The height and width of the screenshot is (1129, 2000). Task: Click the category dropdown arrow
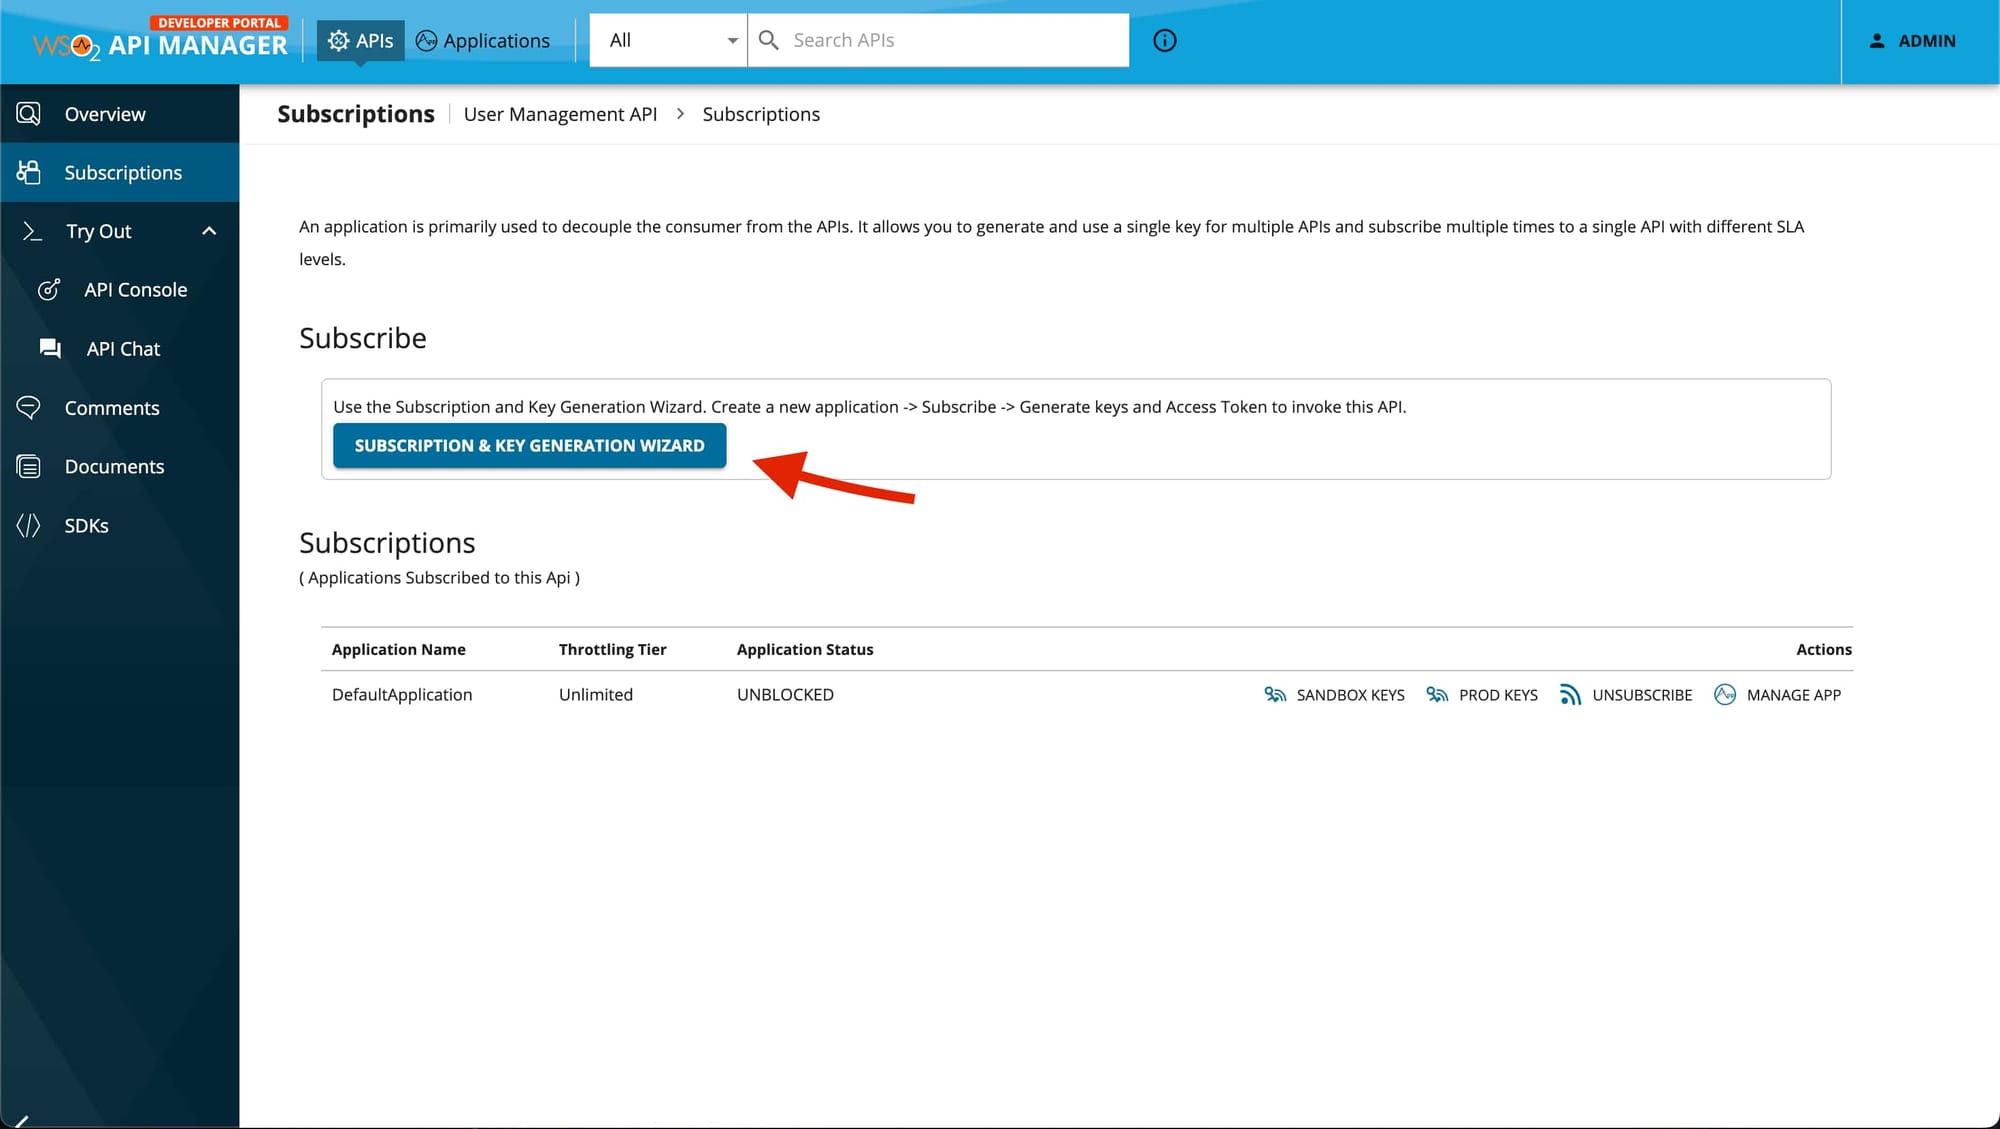(x=732, y=41)
